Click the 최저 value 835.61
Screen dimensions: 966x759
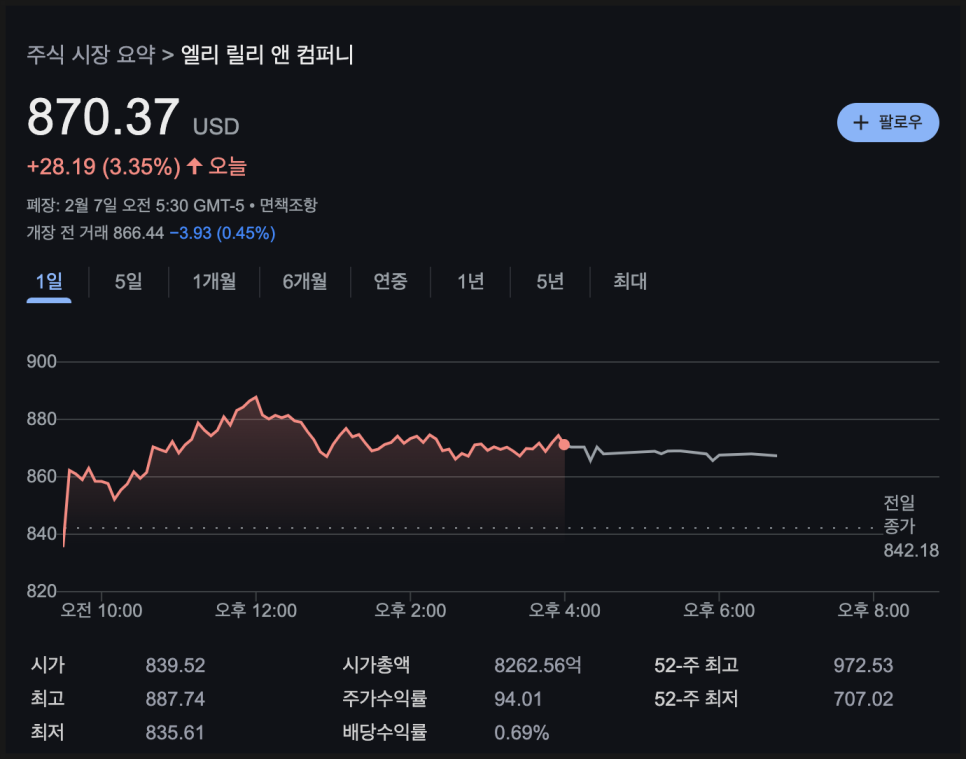tap(175, 733)
